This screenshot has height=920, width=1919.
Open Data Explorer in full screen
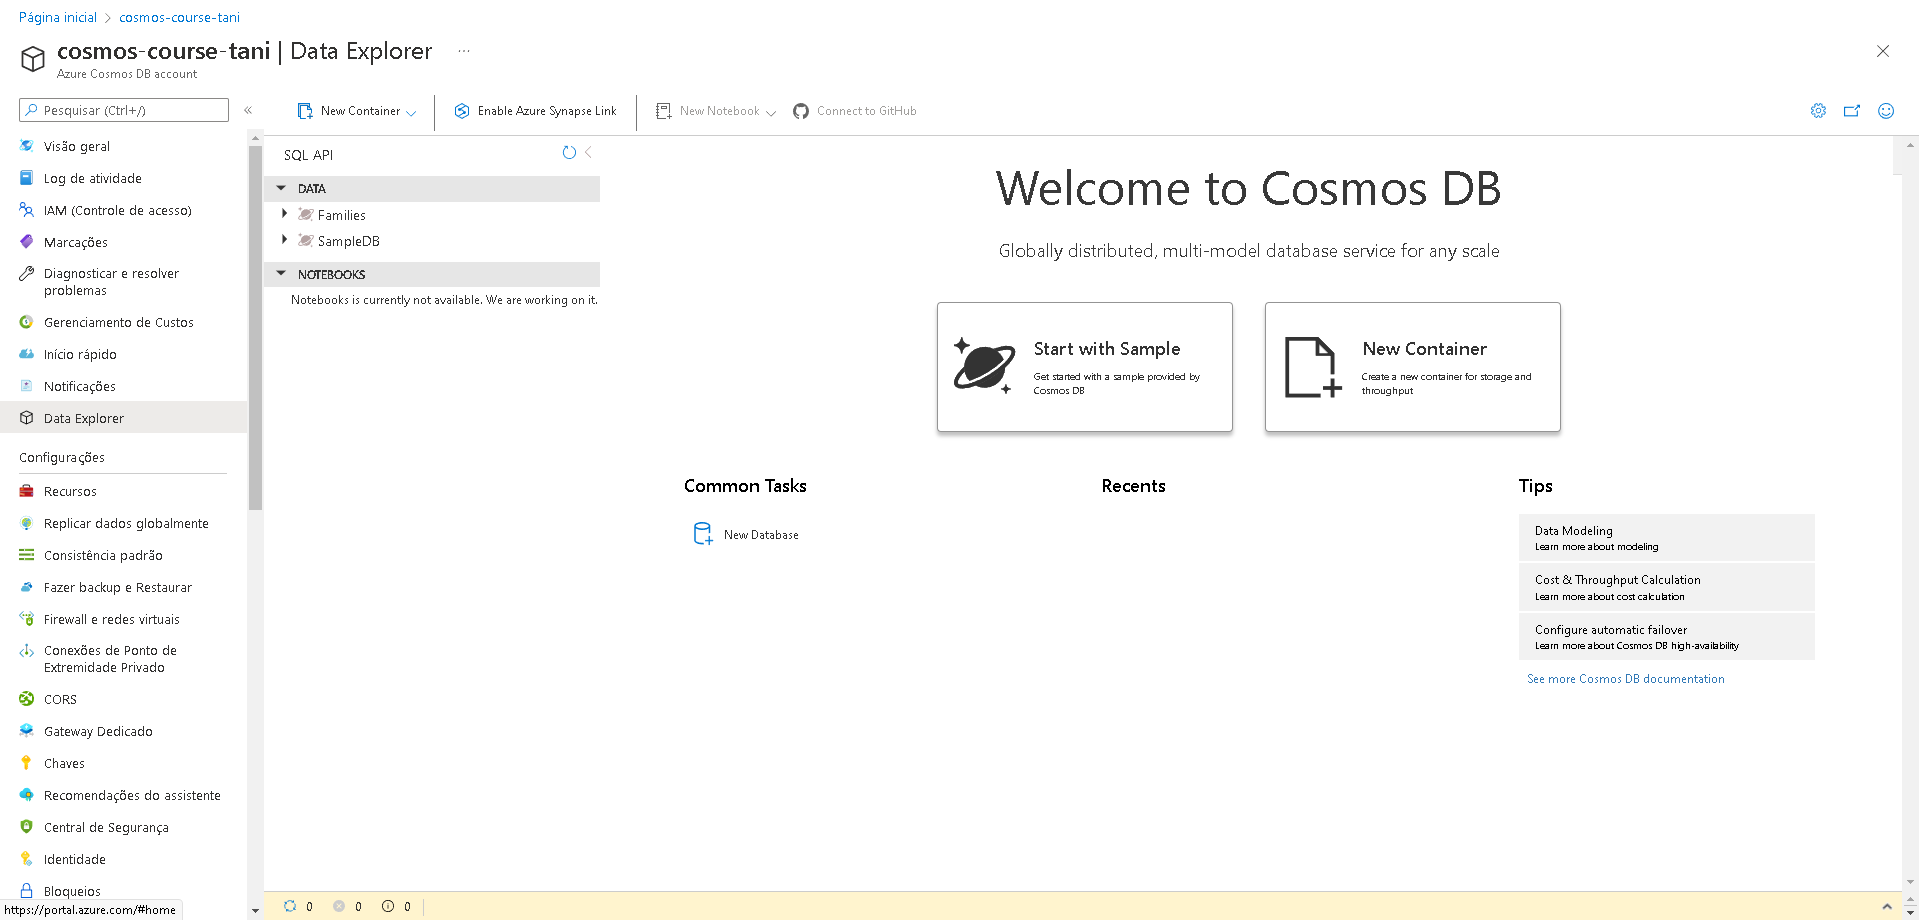(x=1852, y=111)
